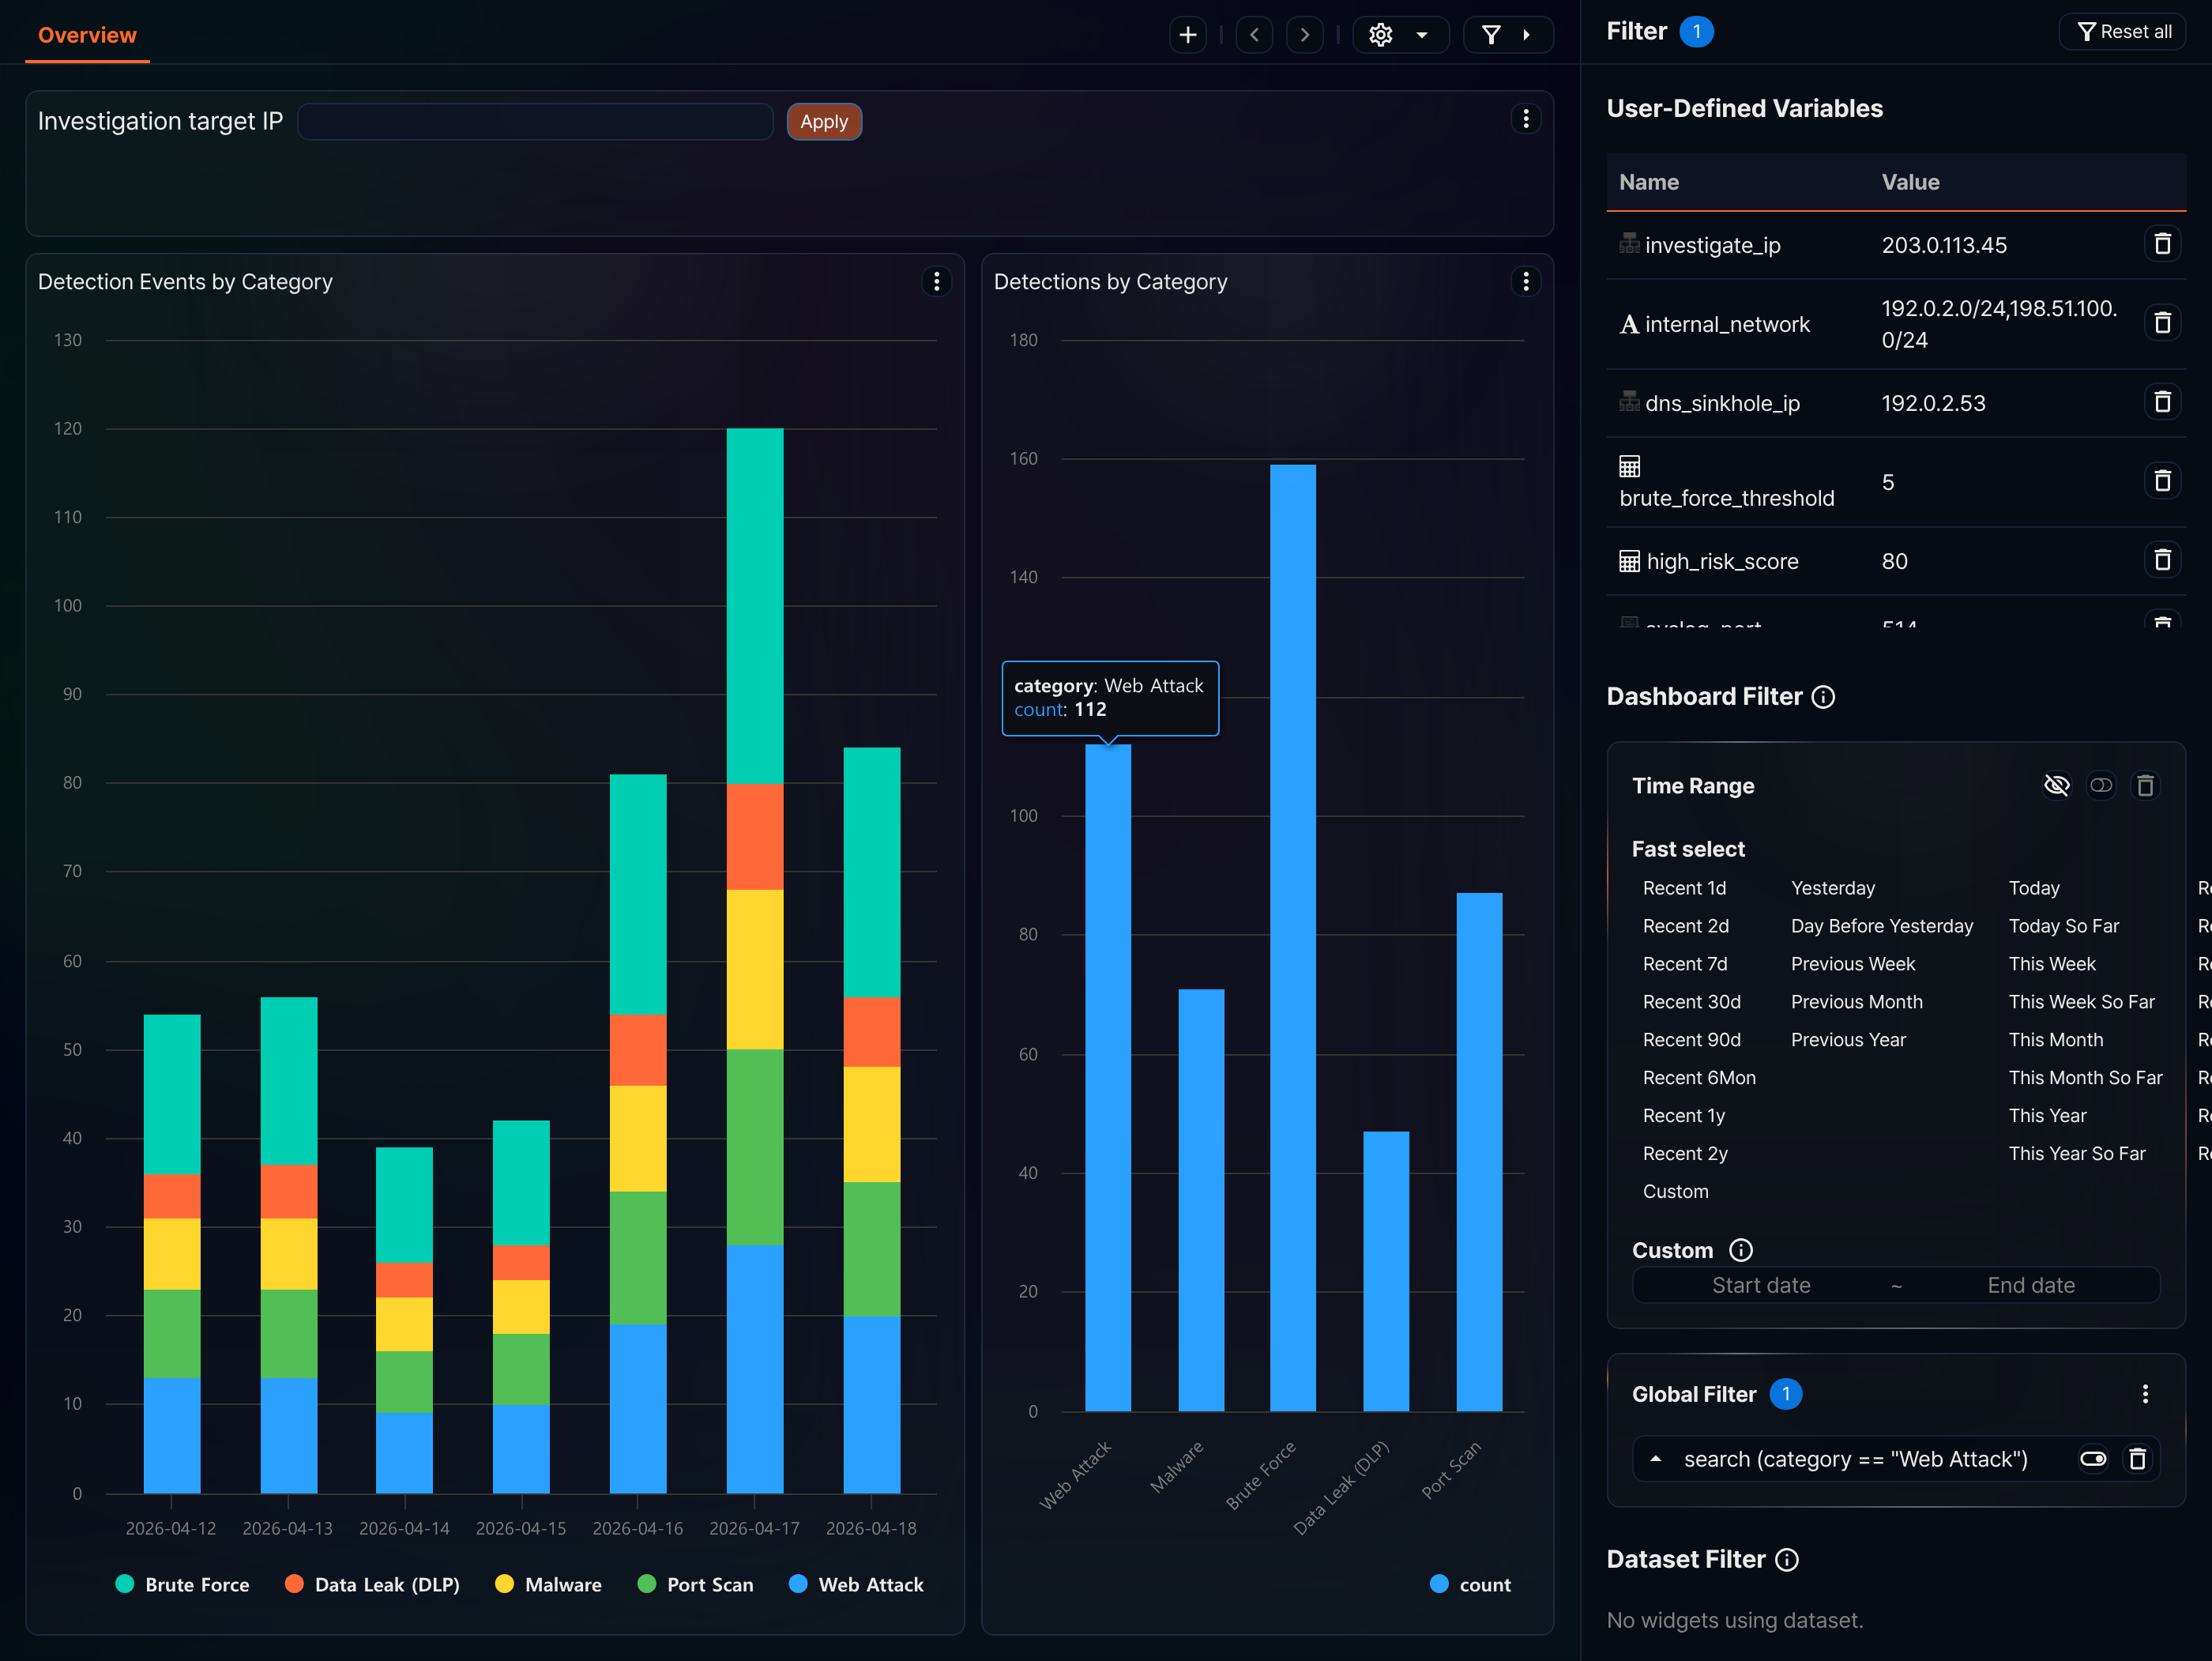Collapse the Web Attack search filter row
Screen dimensions: 2212x1661
[x=1655, y=1459]
